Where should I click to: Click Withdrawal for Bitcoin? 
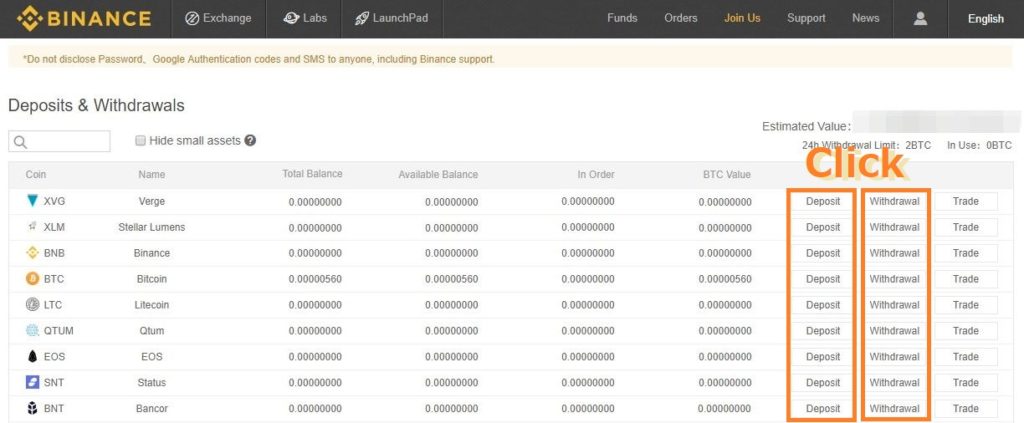click(x=894, y=279)
